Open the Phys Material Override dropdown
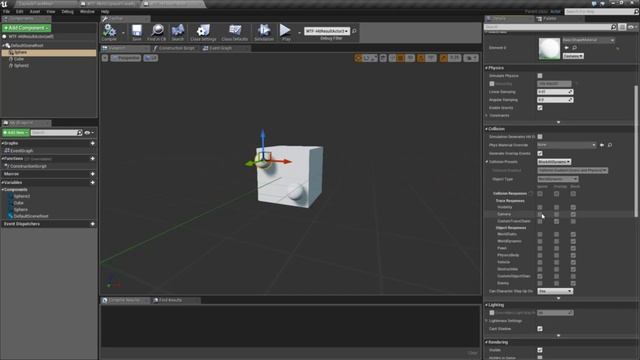Screen dimensions: 640x360 (567, 145)
